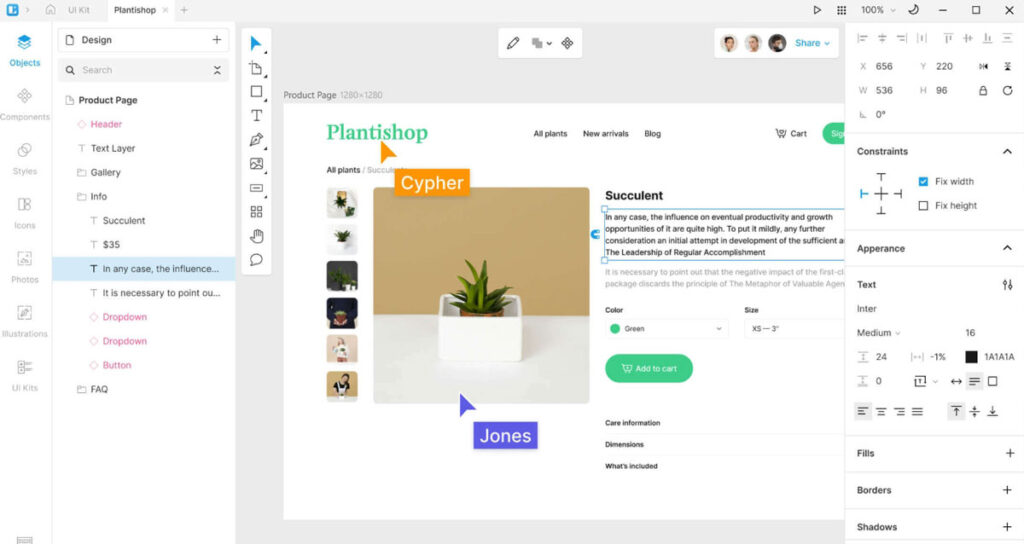The width and height of the screenshot is (1024, 544).
Task: Switch to the UI Kit tab
Action: 78,10
